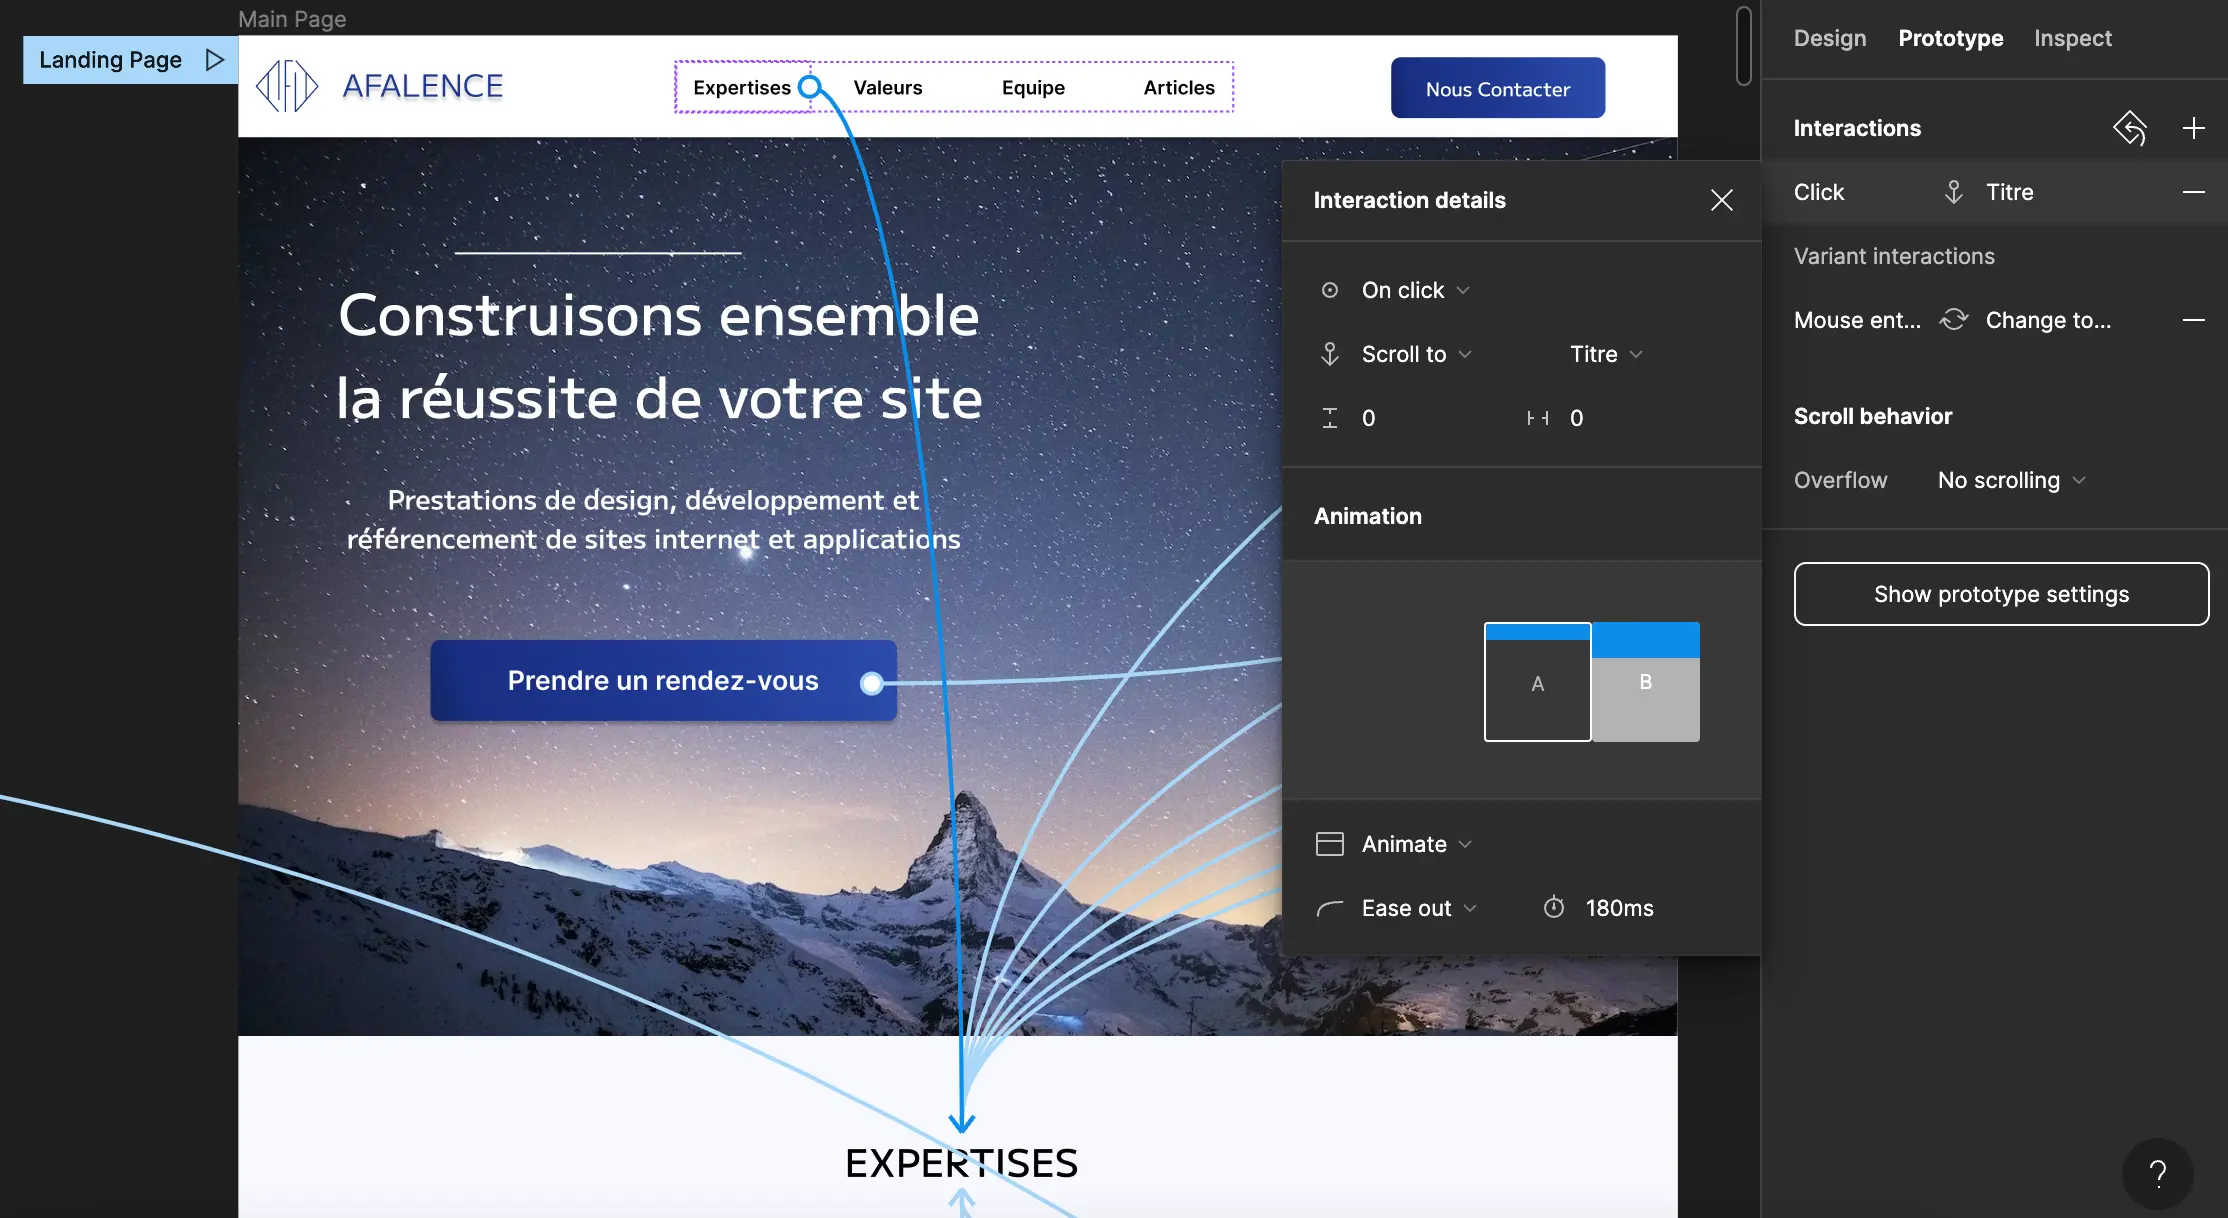2228x1218 pixels.
Task: Click the scroll-to anchor icon in interaction
Action: coord(1330,352)
